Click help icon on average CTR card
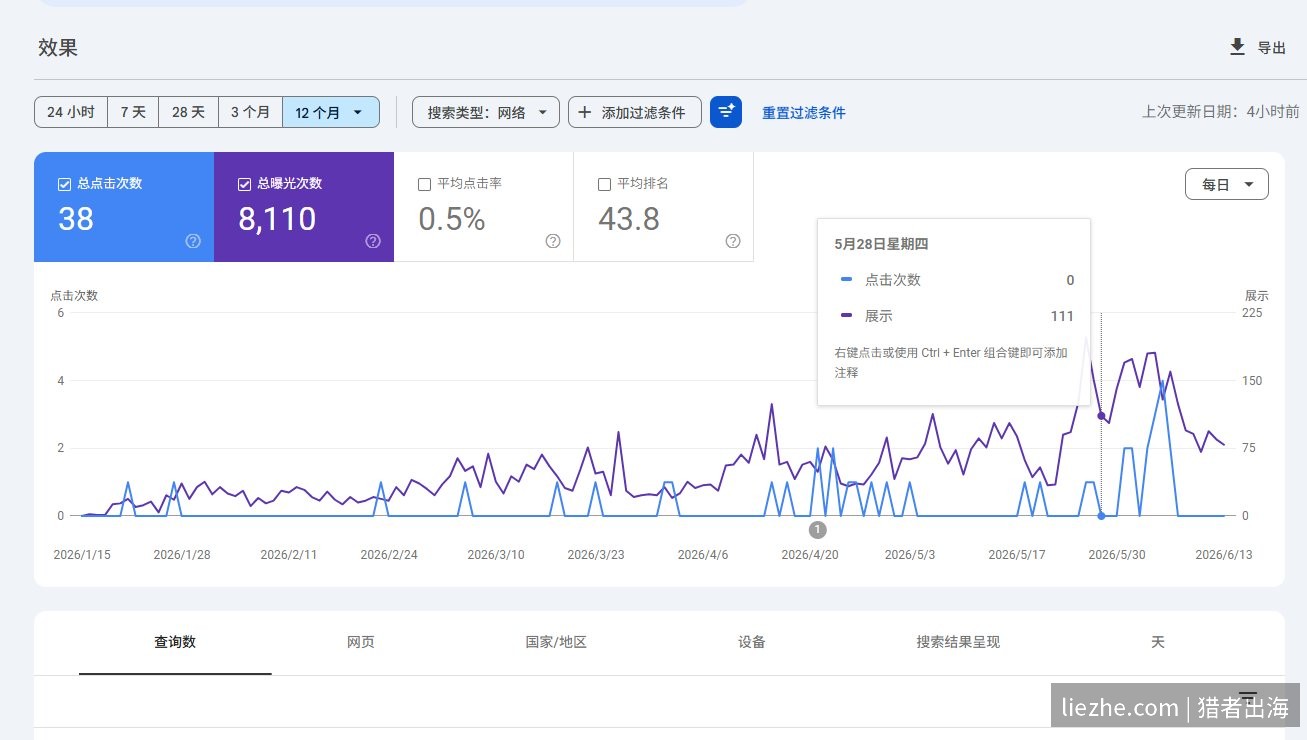This screenshot has width=1307, height=740. pos(553,241)
